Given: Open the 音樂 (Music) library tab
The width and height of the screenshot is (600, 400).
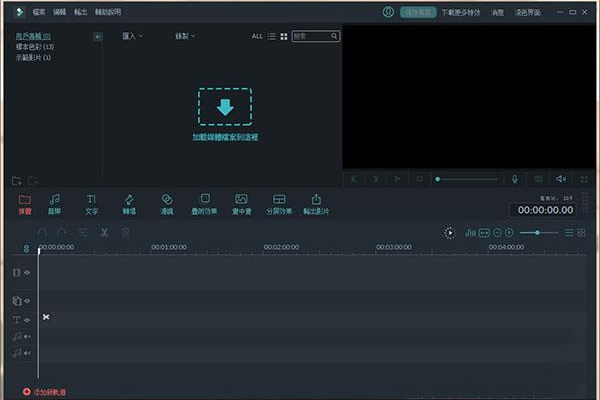Looking at the screenshot, I should click(x=55, y=203).
